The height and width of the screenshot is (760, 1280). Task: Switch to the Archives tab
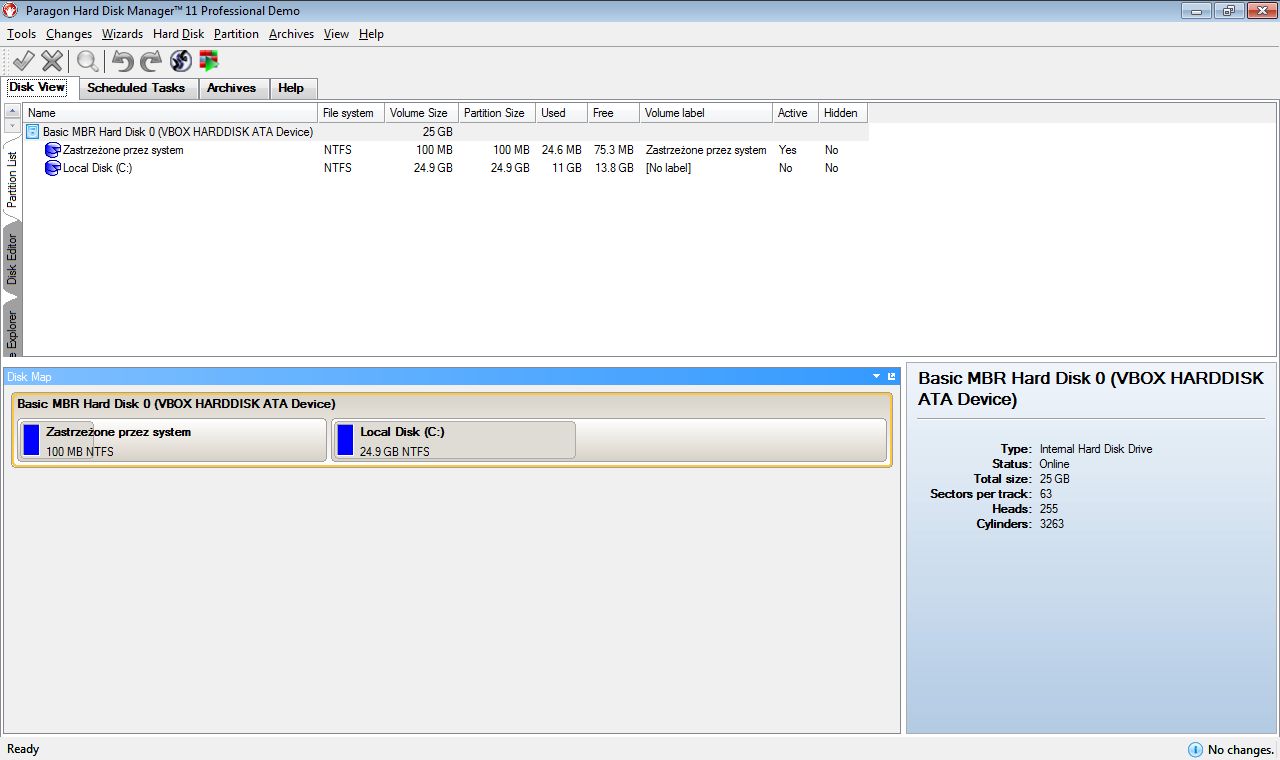pyautogui.click(x=232, y=88)
